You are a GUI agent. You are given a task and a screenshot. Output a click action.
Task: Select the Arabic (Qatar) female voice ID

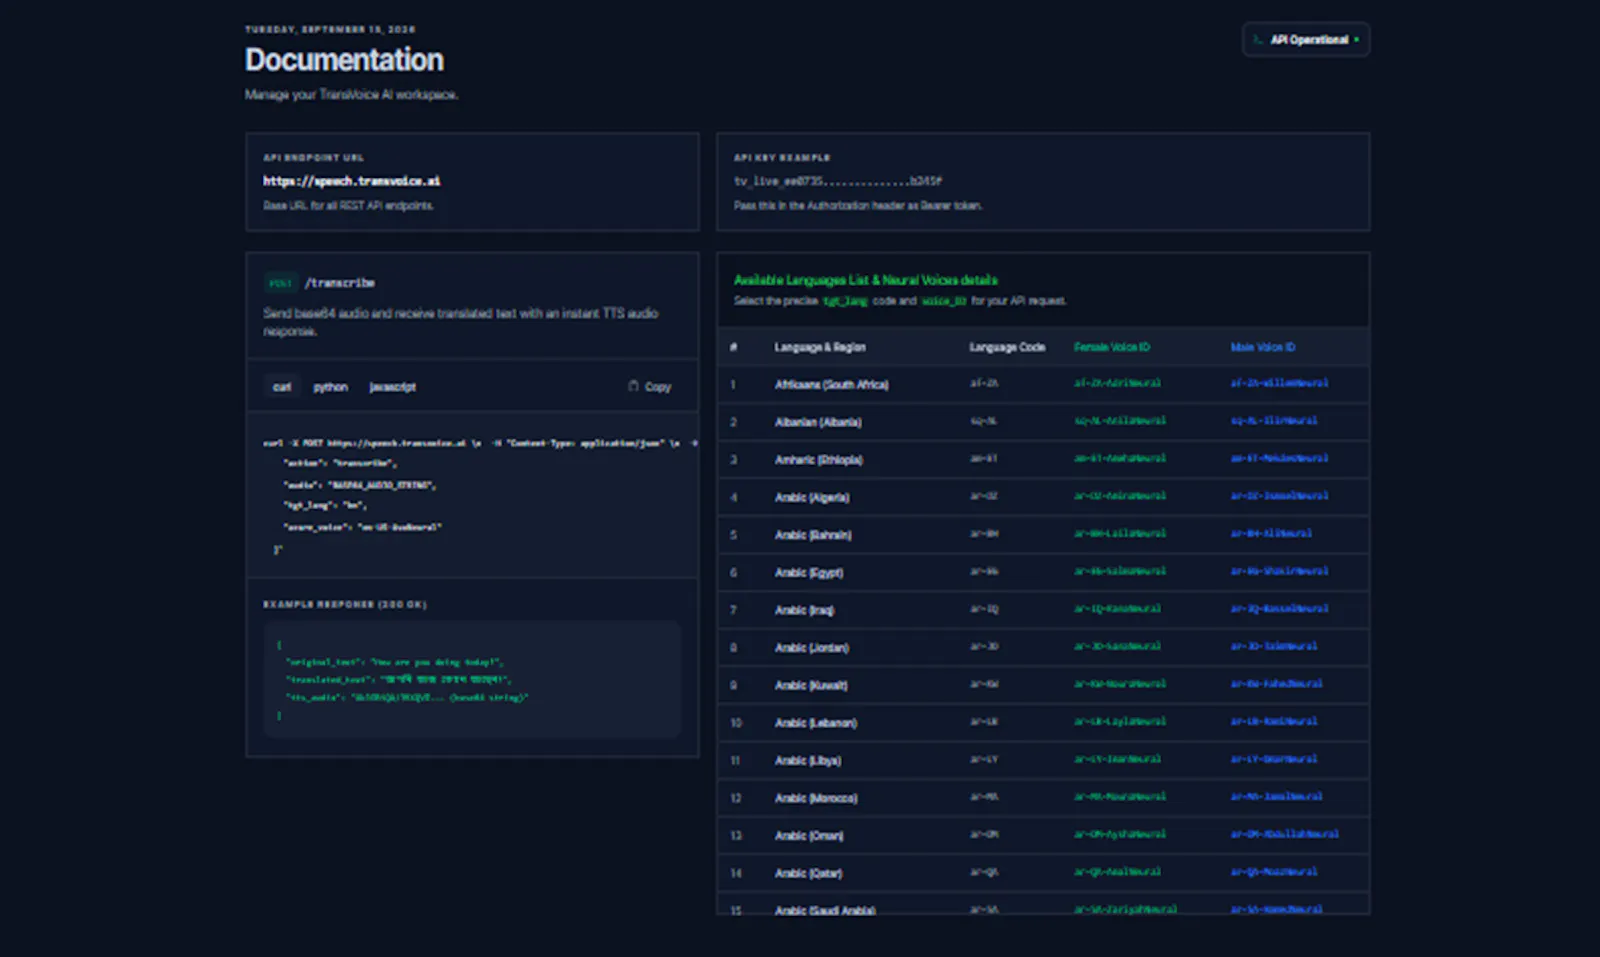tap(1117, 872)
